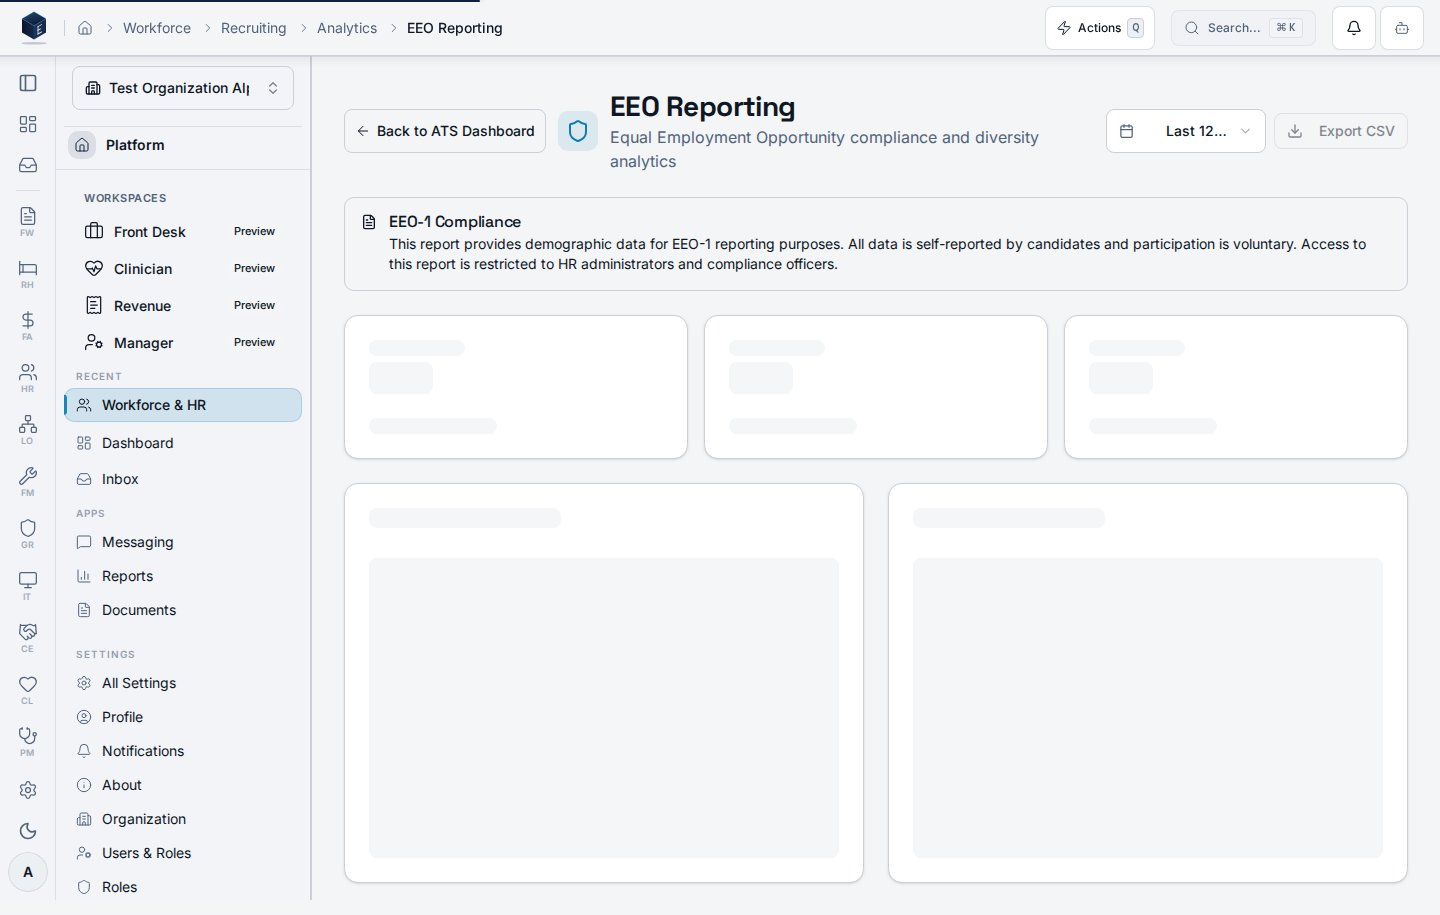The image size is (1440, 915).
Task: Click the app cube logo
Action: tap(34, 27)
